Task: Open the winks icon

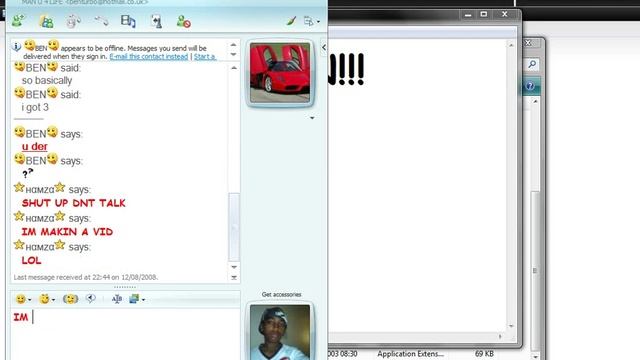Action: pos(44,299)
